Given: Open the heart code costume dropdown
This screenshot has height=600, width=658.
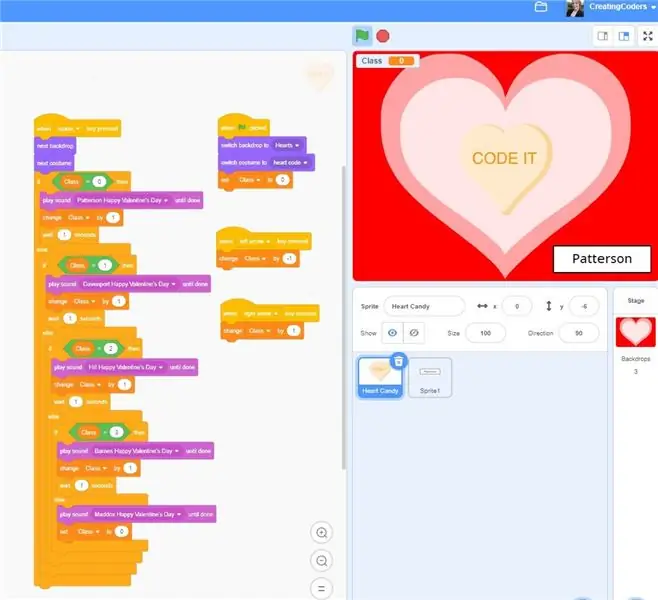Looking at the screenshot, I should 290,162.
